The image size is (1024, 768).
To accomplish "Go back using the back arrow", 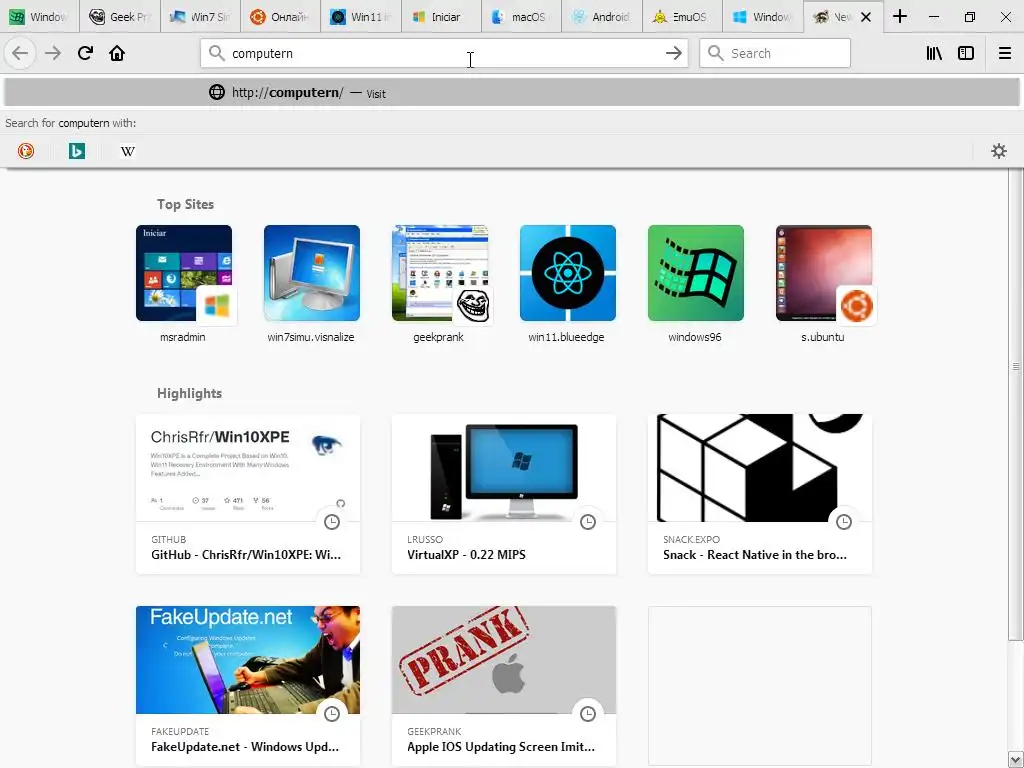I will pyautogui.click(x=20, y=54).
